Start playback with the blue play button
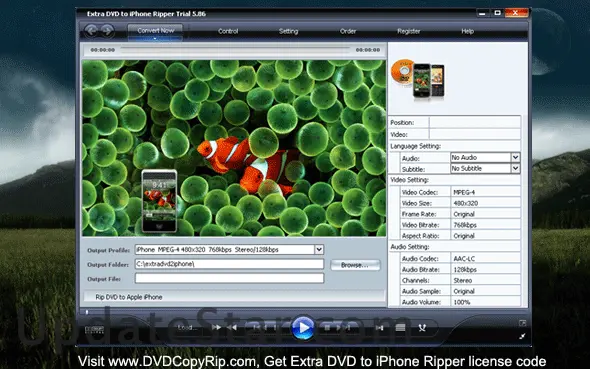 (303, 328)
